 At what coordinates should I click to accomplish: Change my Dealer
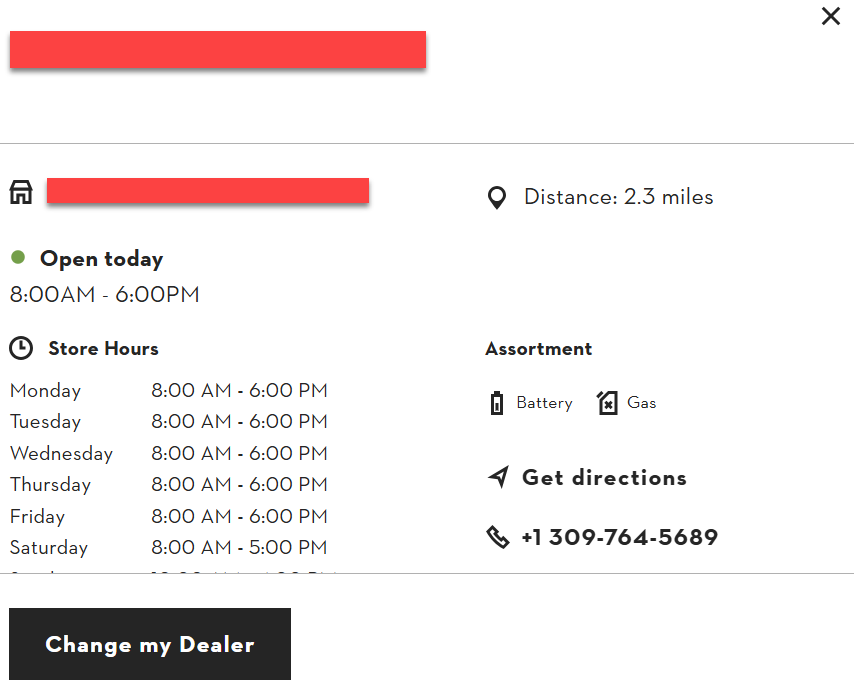coord(150,644)
